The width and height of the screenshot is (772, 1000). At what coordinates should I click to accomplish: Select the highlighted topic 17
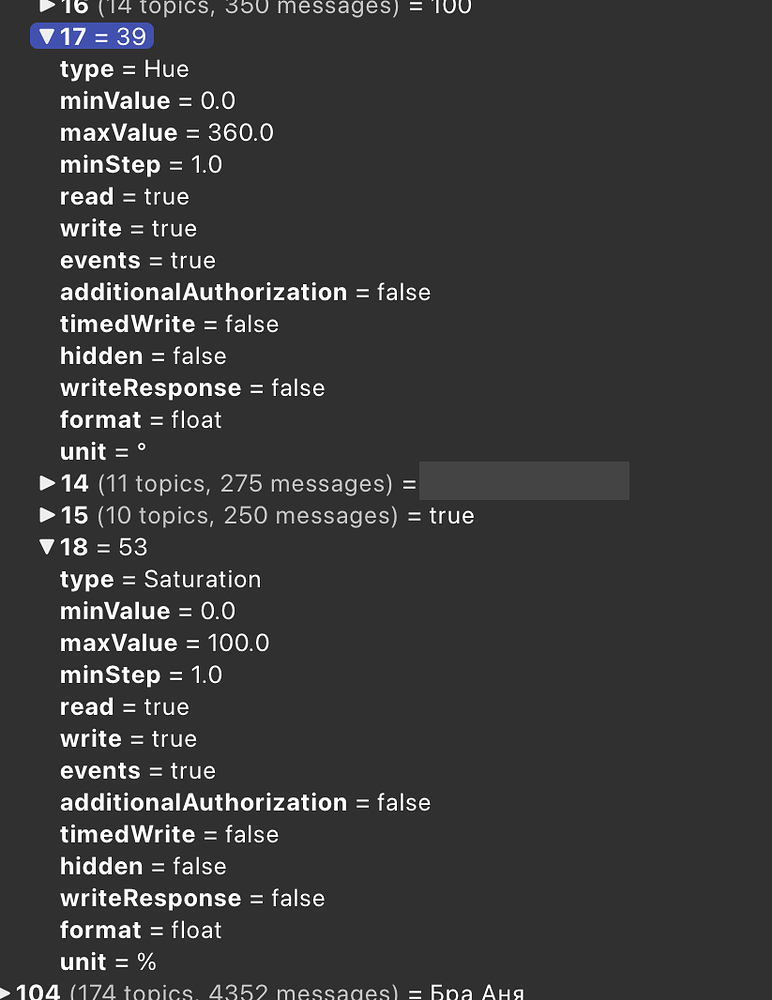(x=92, y=36)
